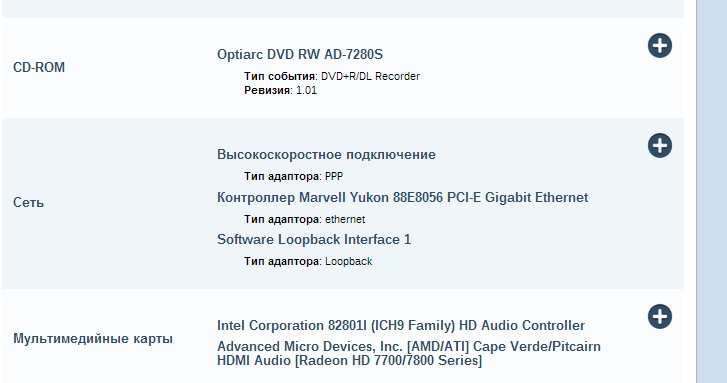727x383 pixels.
Task: Click the vertical scrollbar track on the right
Action: [x=712, y=192]
